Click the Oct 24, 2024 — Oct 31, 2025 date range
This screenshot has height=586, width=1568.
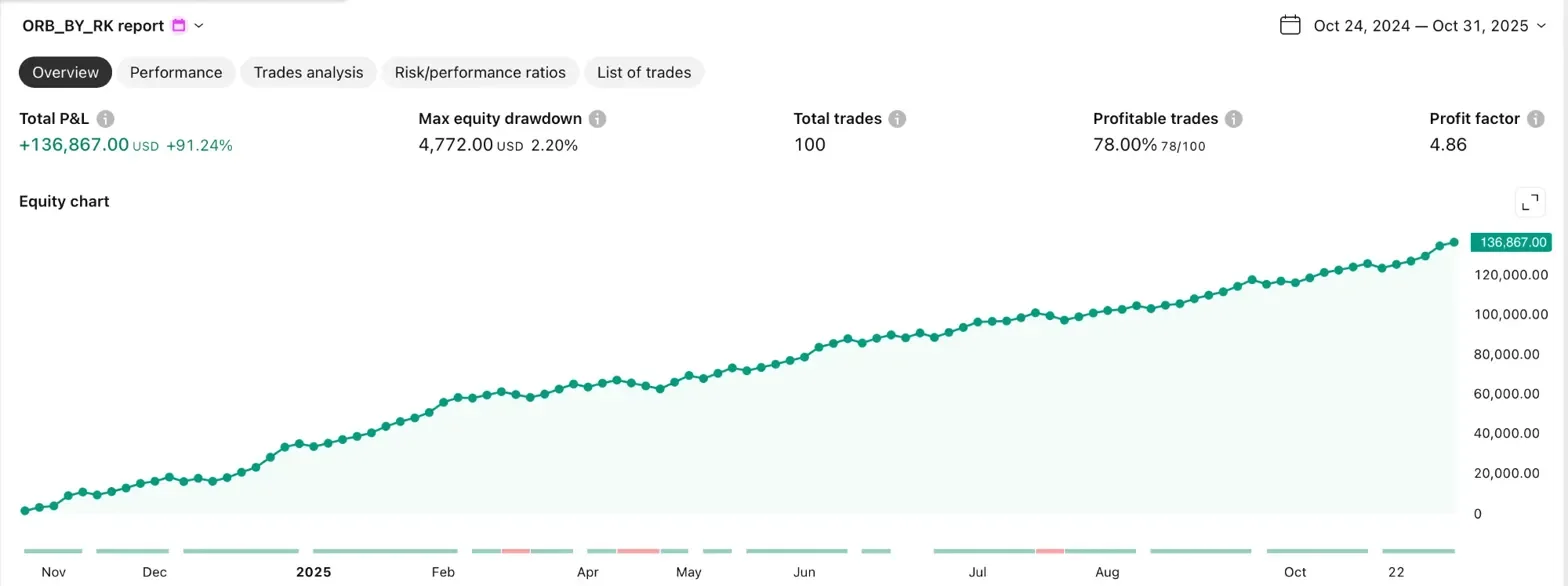click(1421, 26)
